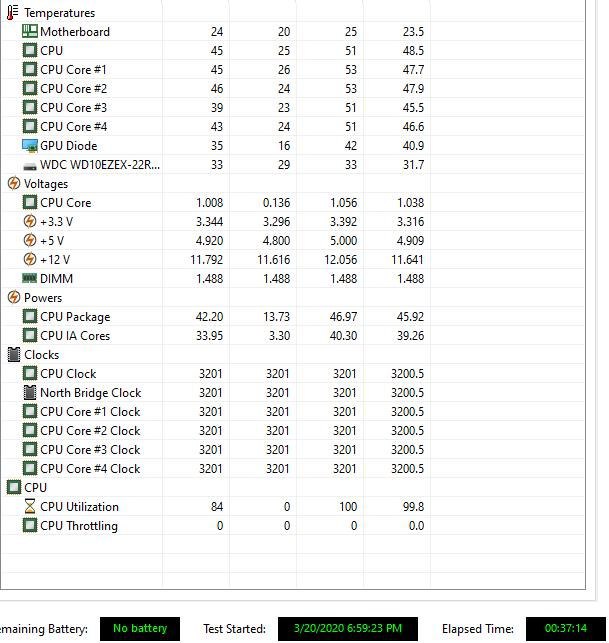Select the Temperatures section header
The image size is (609, 643).
click(x=59, y=13)
